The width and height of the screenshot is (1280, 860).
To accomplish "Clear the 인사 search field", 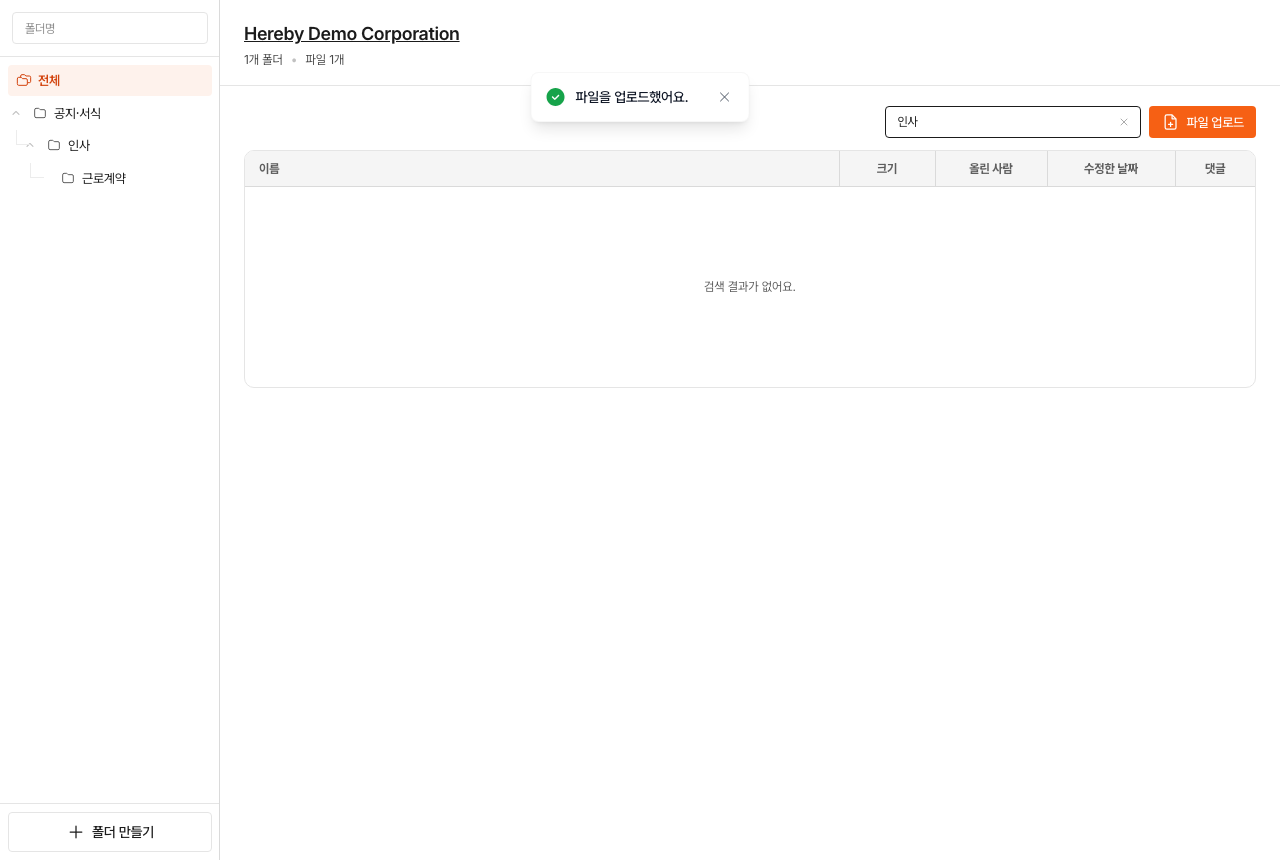I will tap(1123, 122).
